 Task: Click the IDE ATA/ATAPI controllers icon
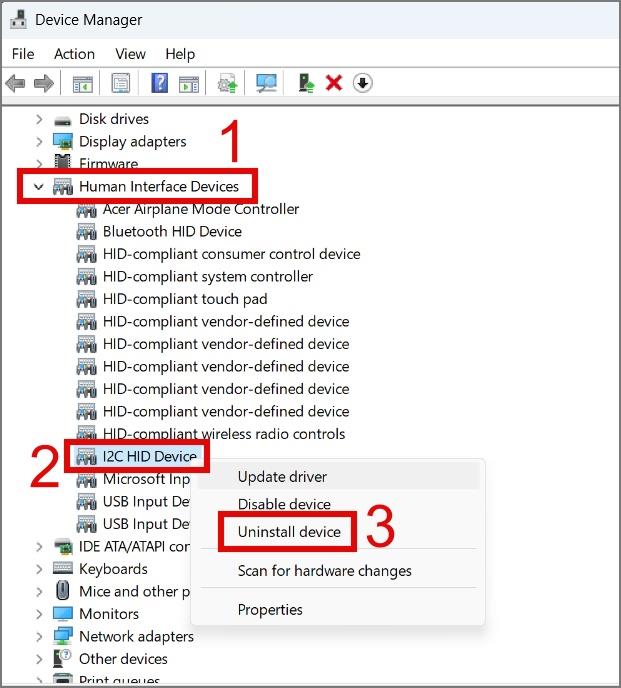click(63, 547)
